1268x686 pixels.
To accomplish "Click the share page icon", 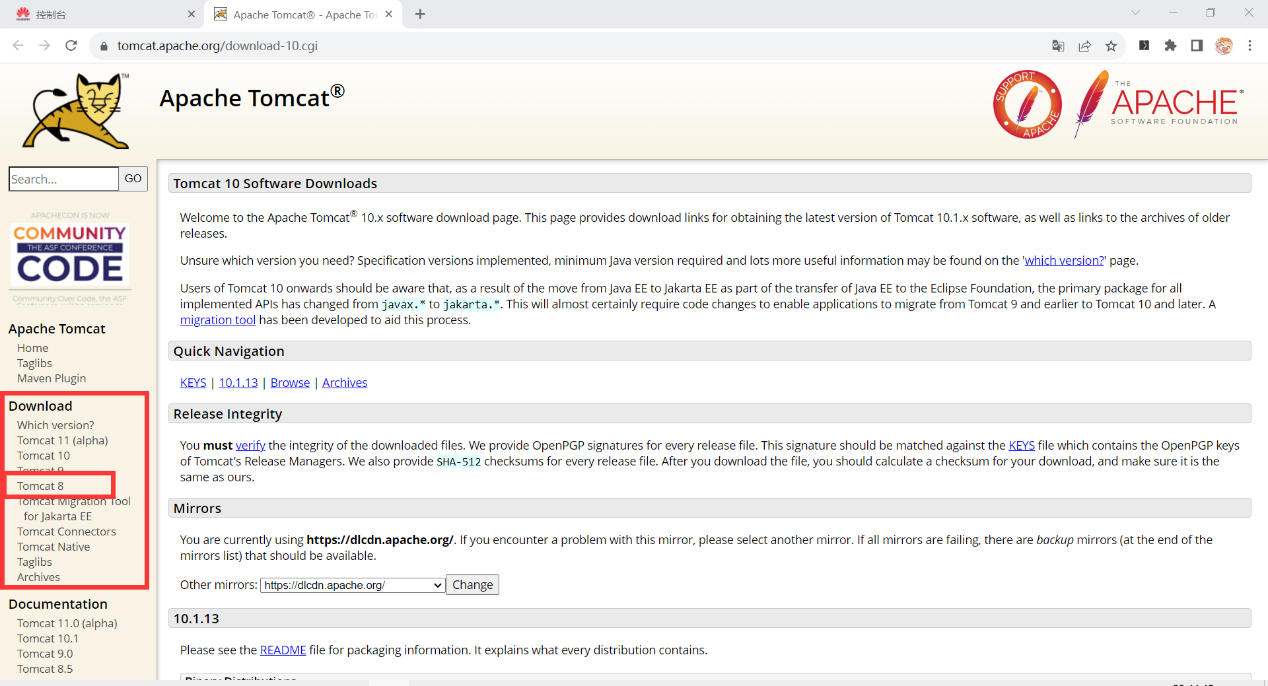I will (x=1085, y=46).
